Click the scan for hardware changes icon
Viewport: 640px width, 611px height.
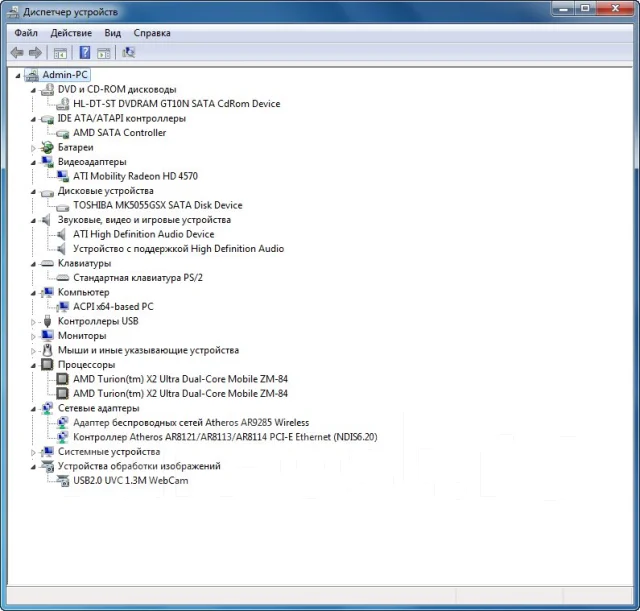[129, 52]
